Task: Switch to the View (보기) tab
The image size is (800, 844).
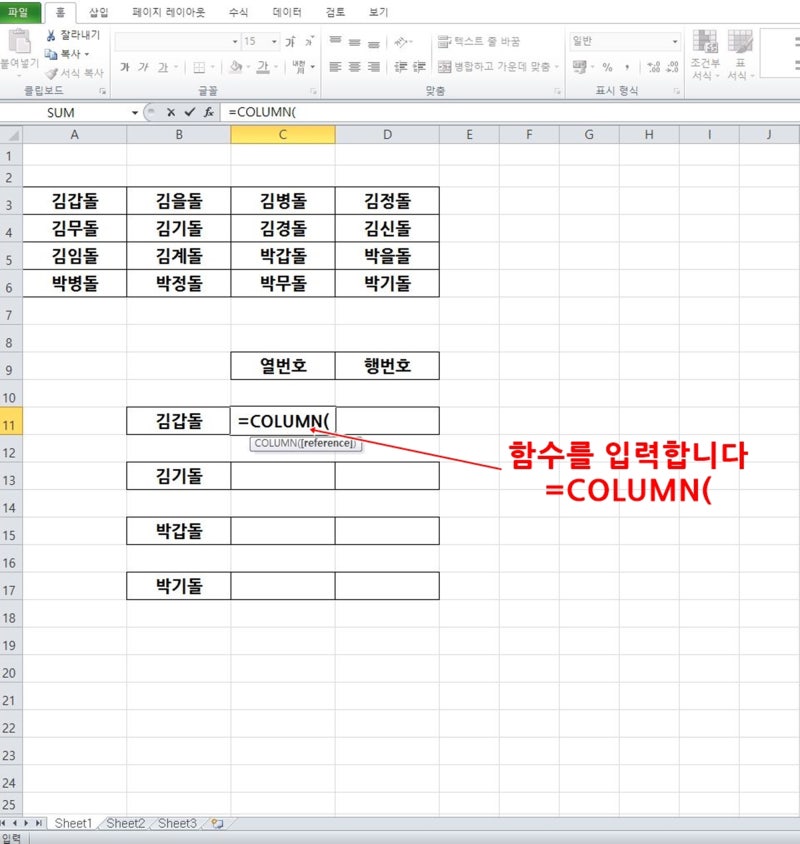Action: [378, 12]
